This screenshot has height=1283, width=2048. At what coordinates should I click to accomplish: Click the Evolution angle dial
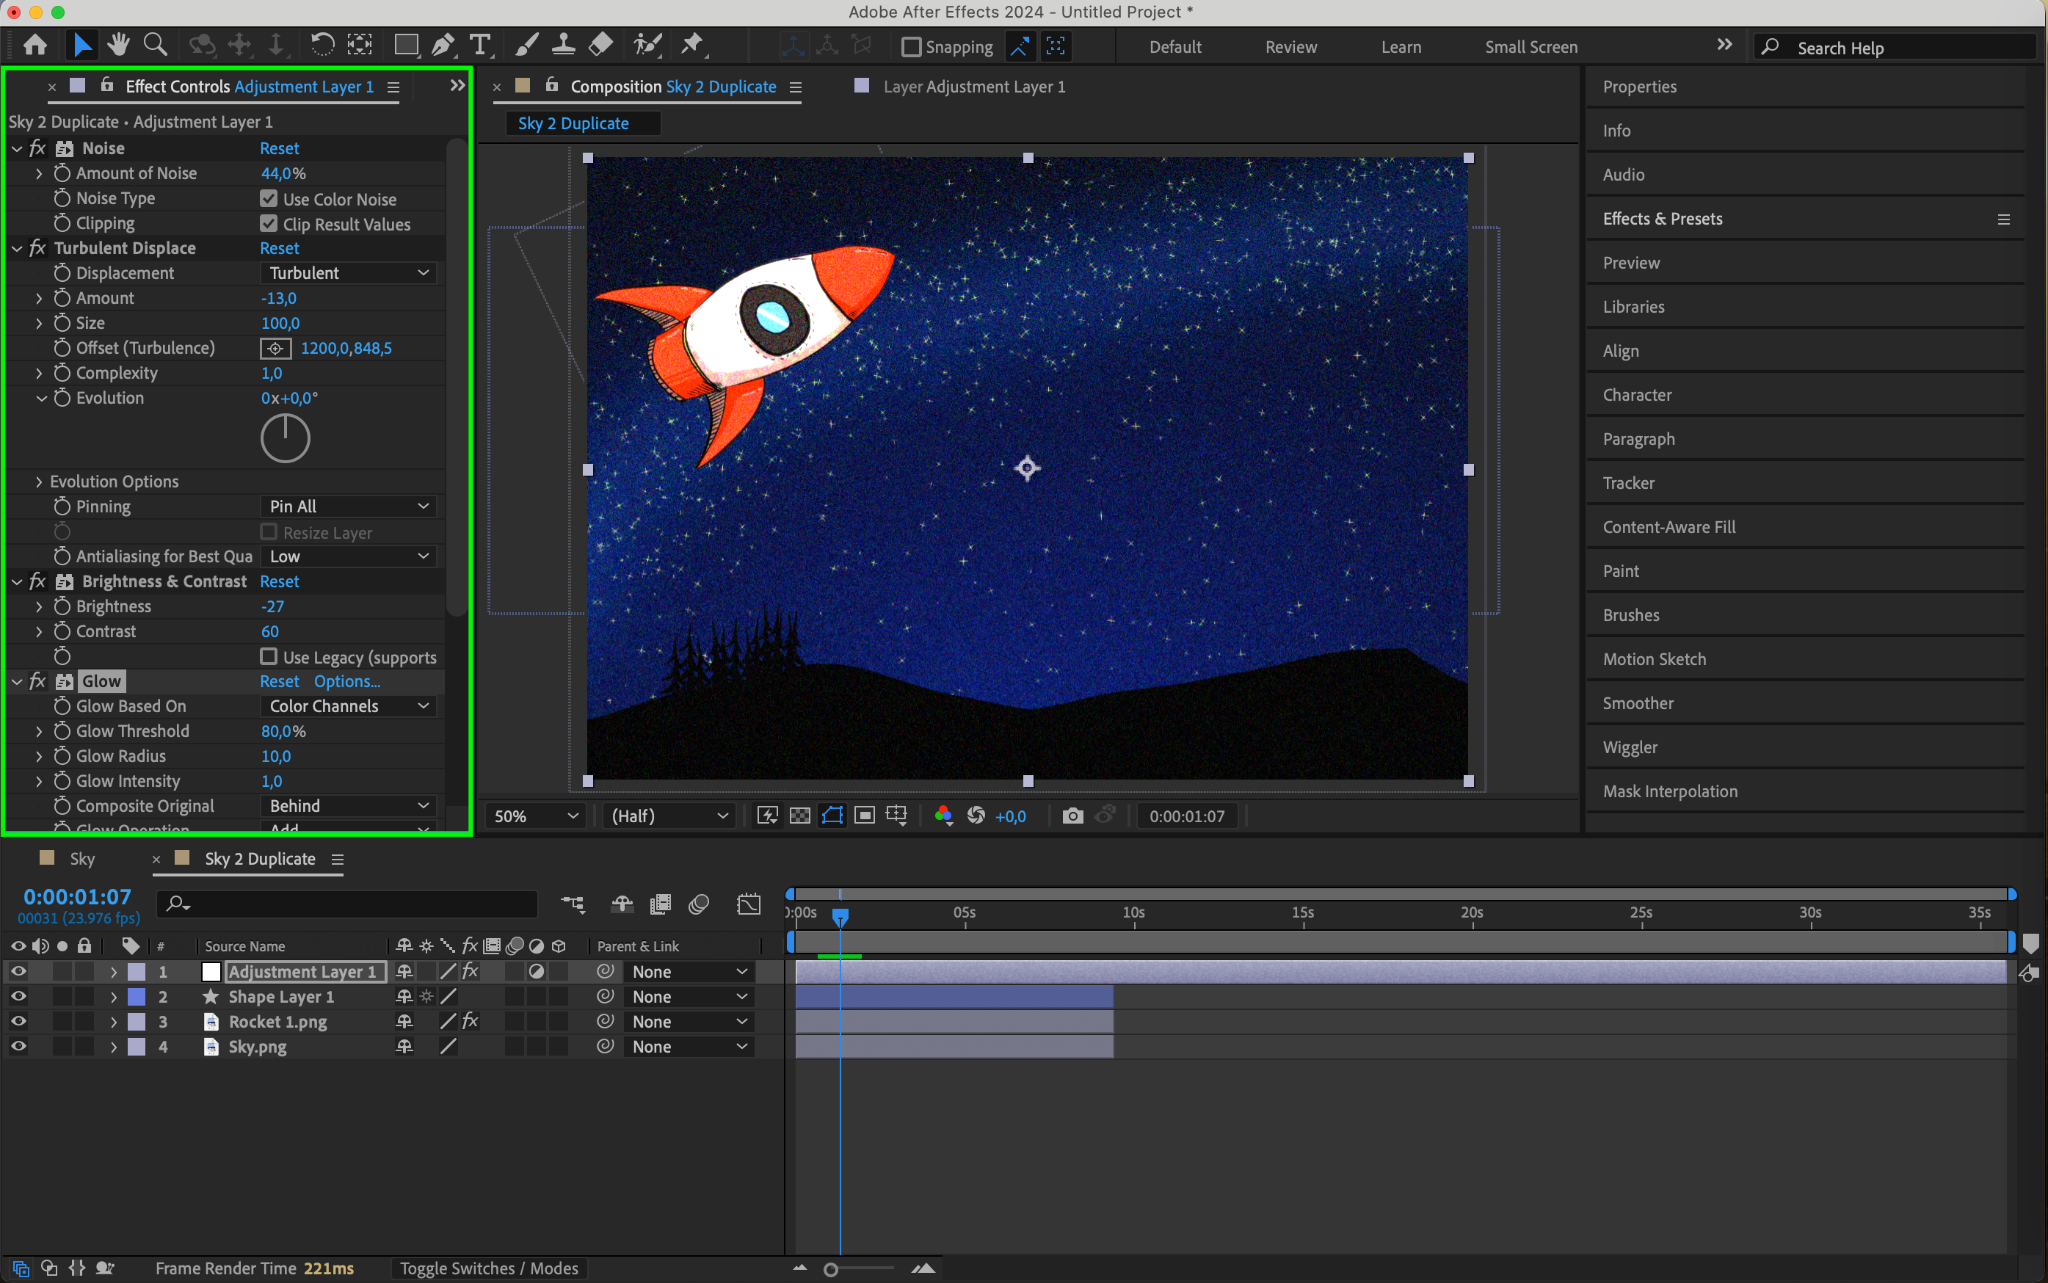(285, 439)
